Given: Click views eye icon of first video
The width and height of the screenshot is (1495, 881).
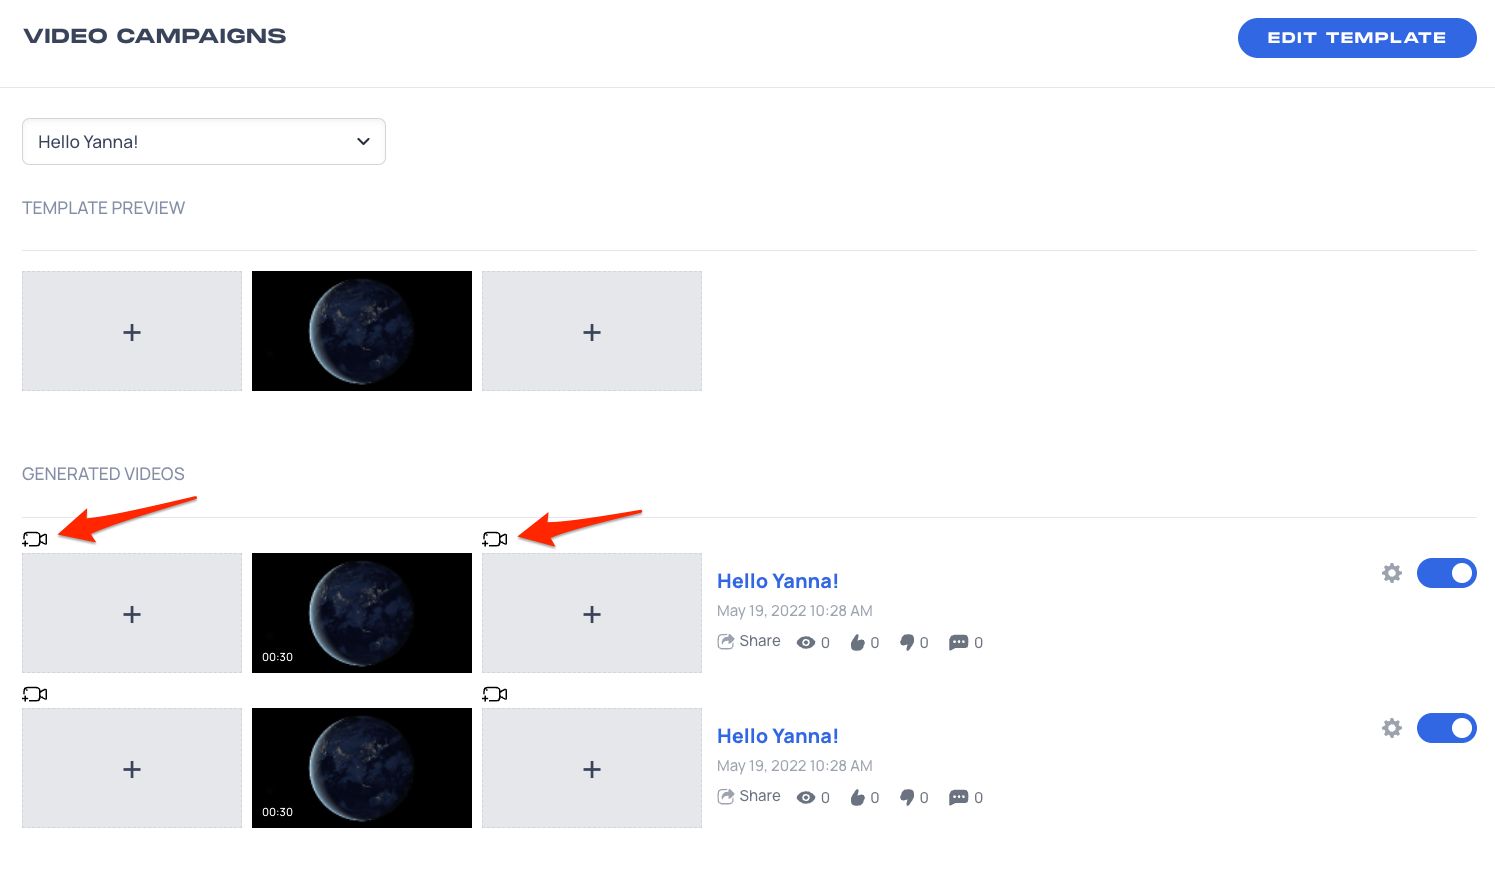Looking at the screenshot, I should click(x=806, y=643).
